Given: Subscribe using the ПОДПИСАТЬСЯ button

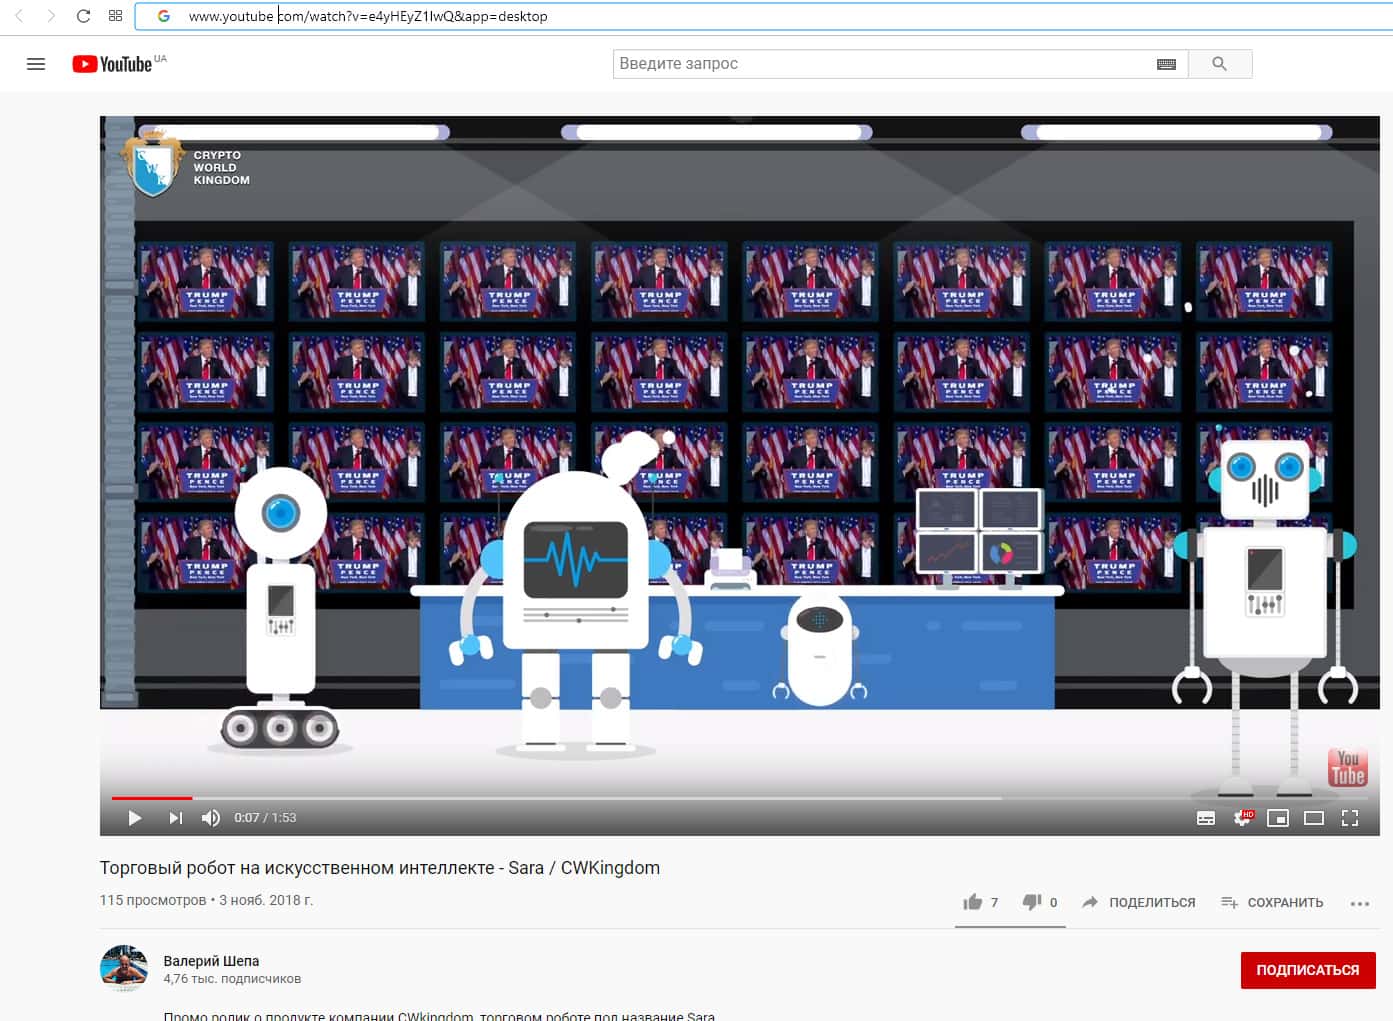Looking at the screenshot, I should 1308,970.
